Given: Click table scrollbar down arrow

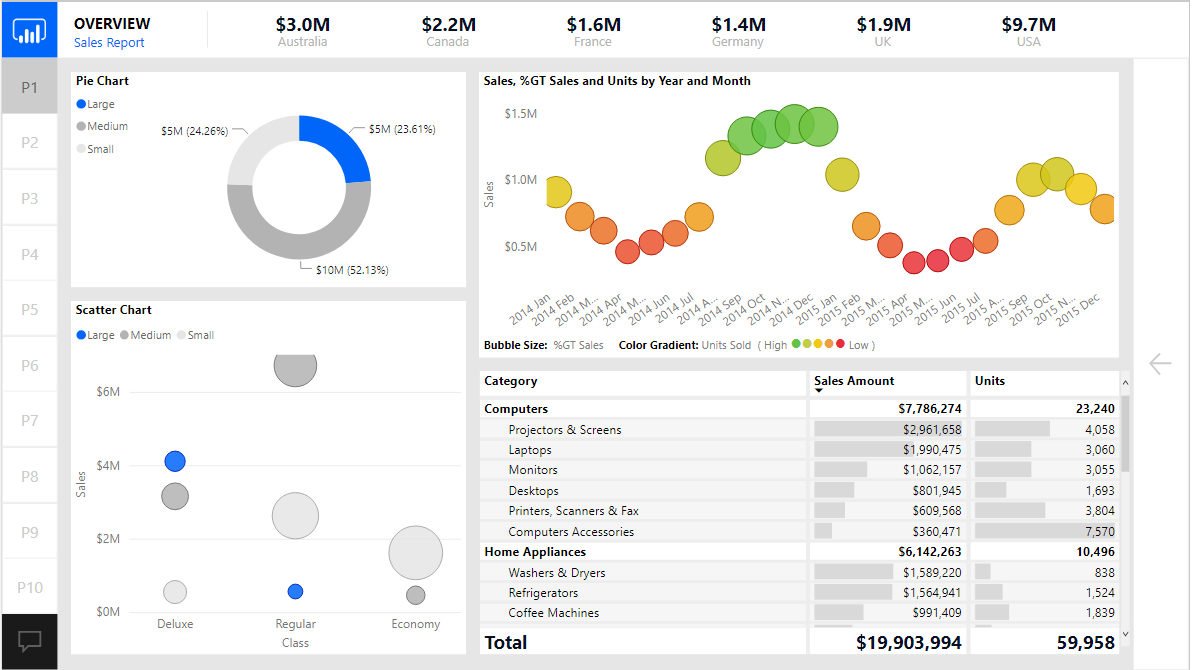Looking at the screenshot, I should (x=1125, y=633).
